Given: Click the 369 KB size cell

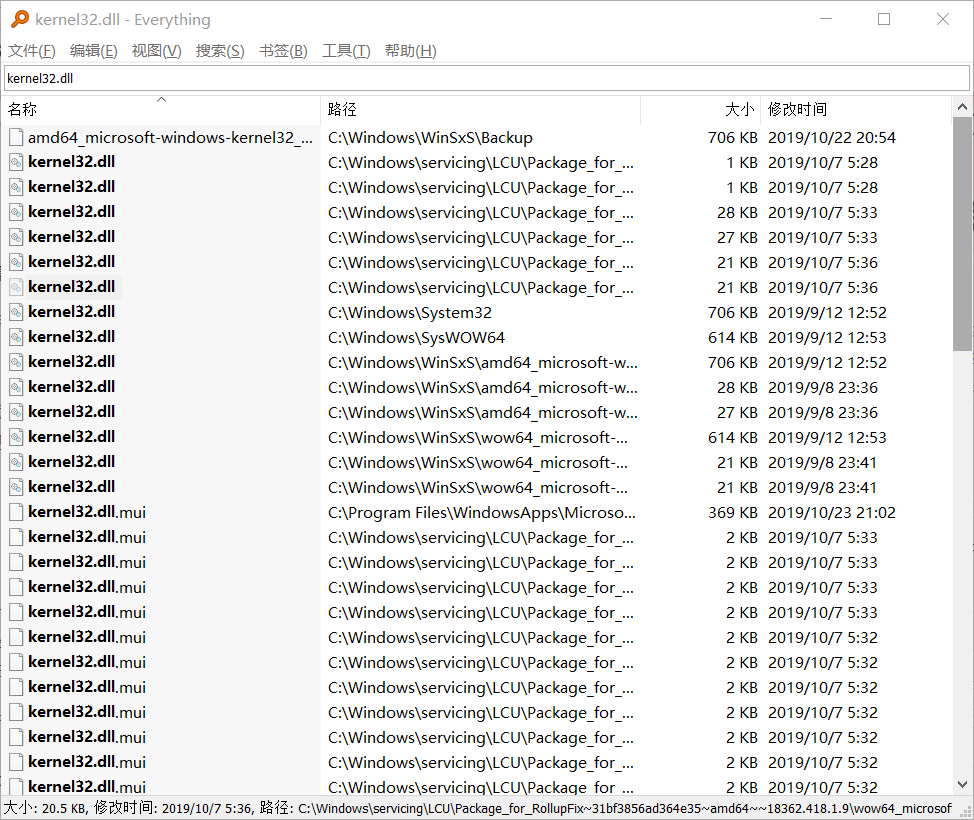Looking at the screenshot, I should coord(733,512).
